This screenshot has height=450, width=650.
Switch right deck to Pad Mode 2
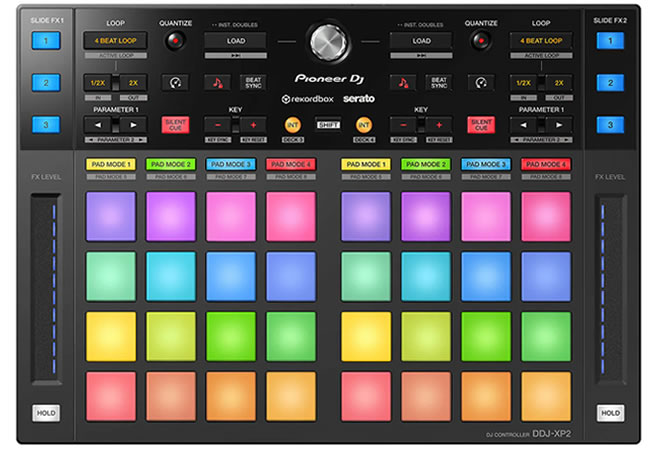426,165
